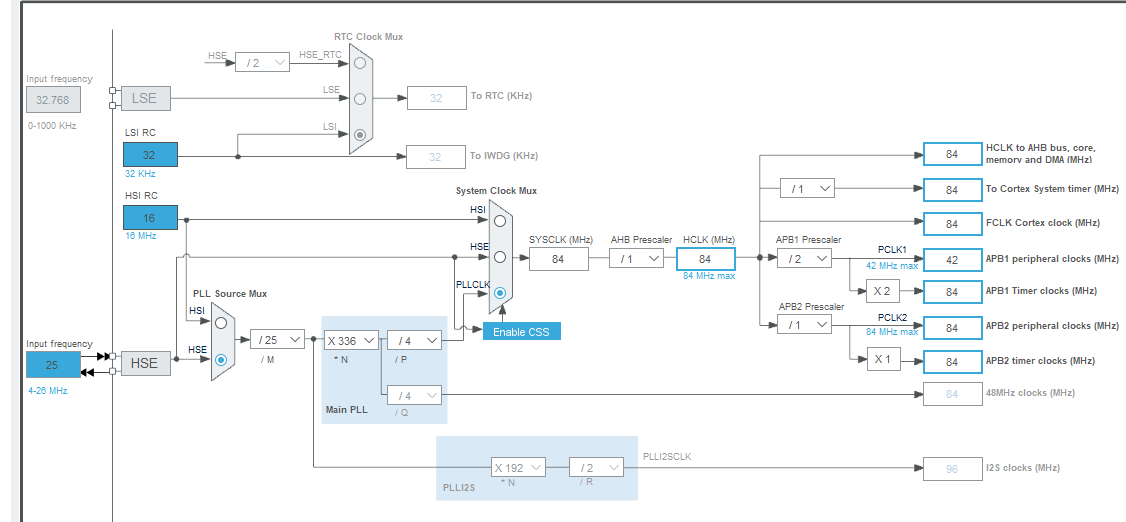Click the APB1 timer X 2 multiplier box

pos(882,292)
